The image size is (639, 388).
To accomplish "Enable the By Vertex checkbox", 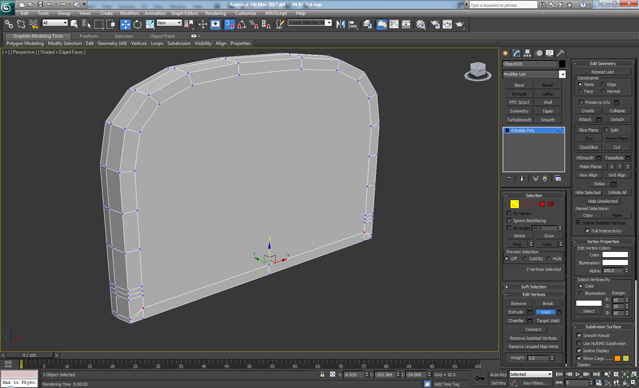I will point(509,213).
